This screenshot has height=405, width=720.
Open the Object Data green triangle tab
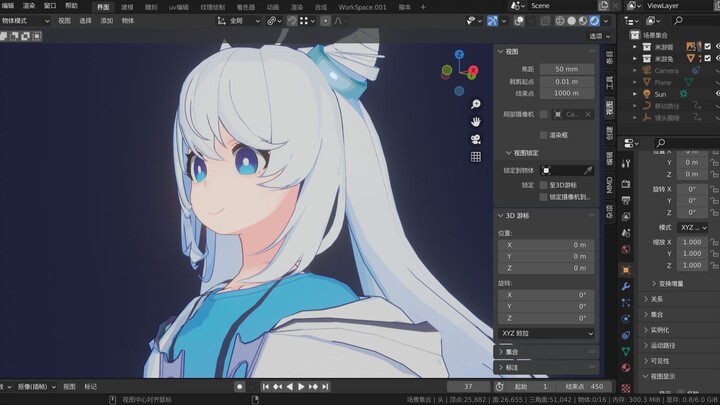click(x=625, y=351)
